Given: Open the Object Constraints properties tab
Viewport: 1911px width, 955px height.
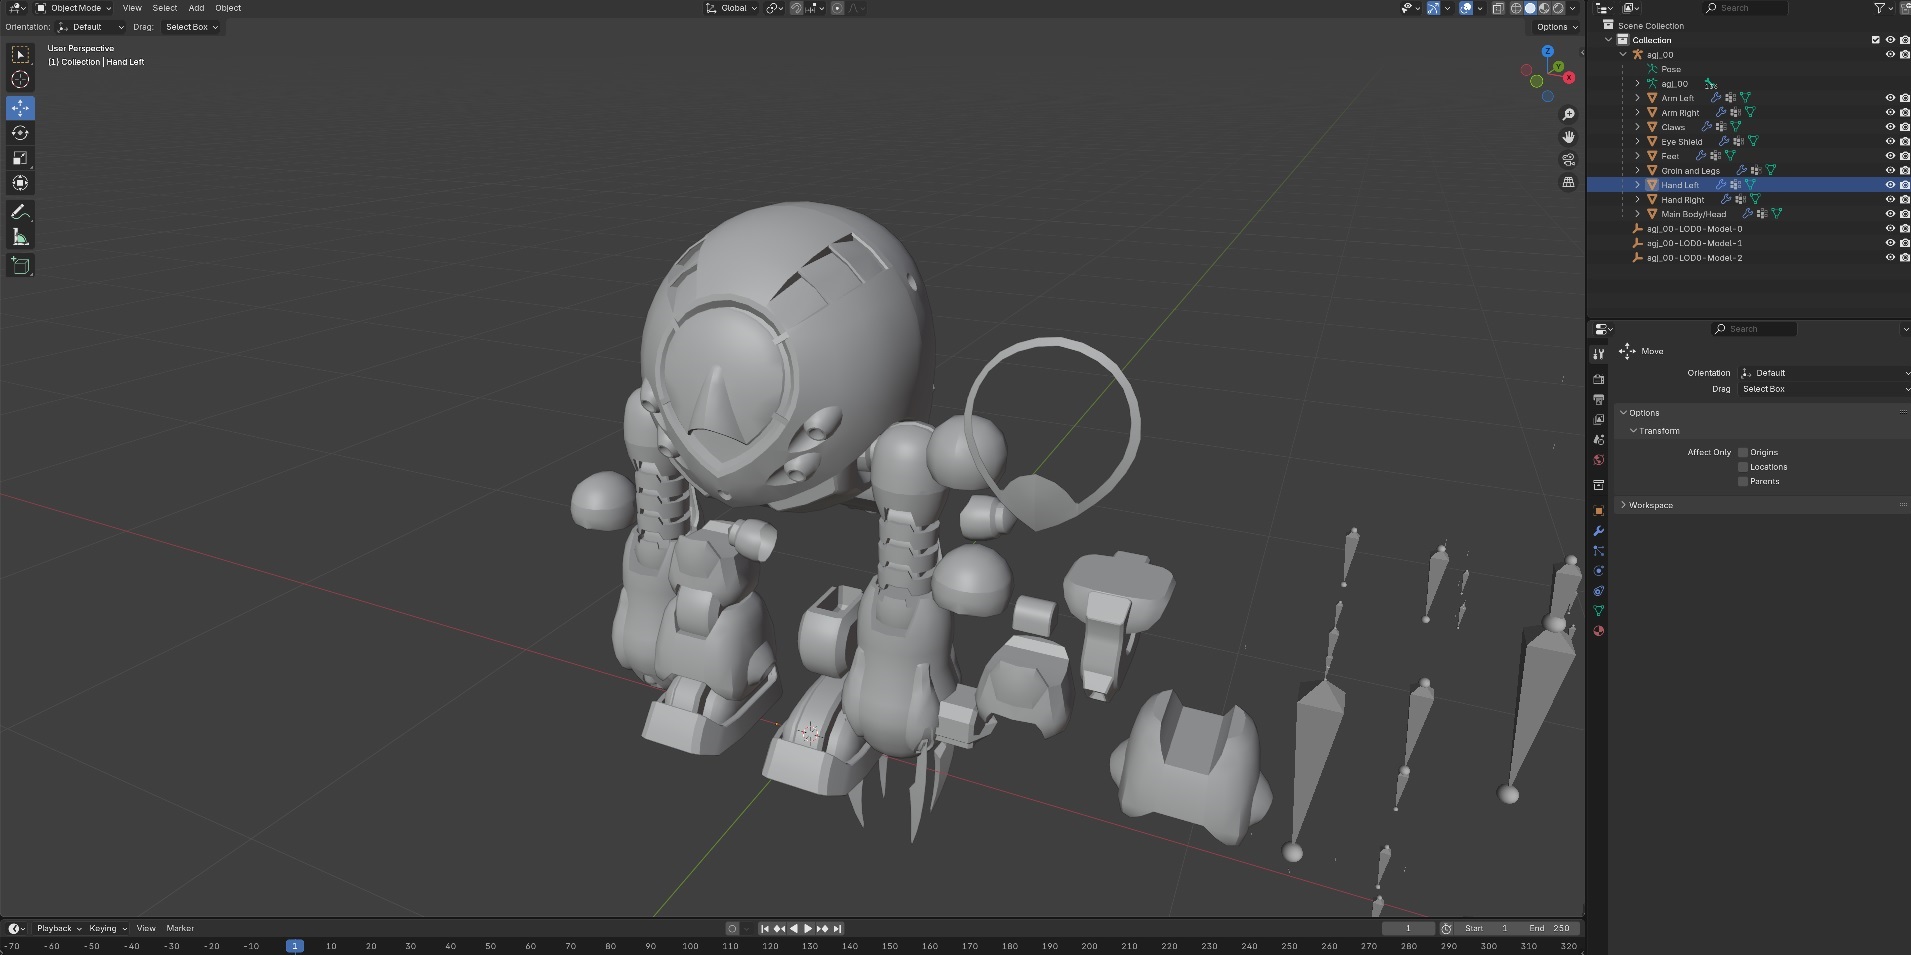Looking at the screenshot, I should click(x=1598, y=591).
